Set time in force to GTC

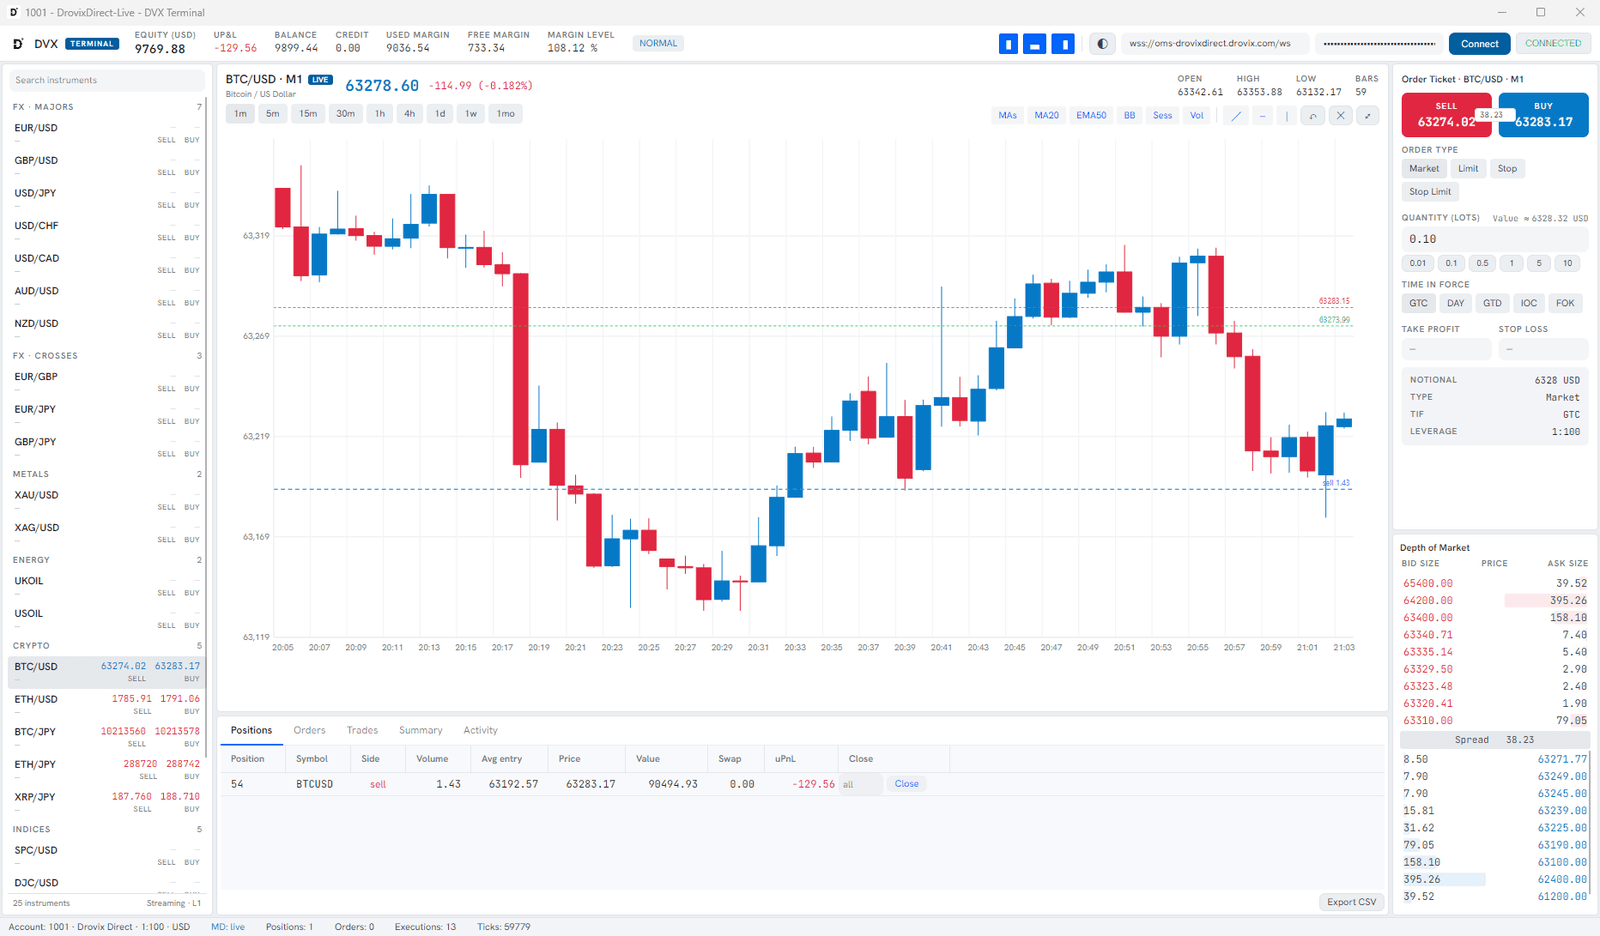pyautogui.click(x=1418, y=303)
